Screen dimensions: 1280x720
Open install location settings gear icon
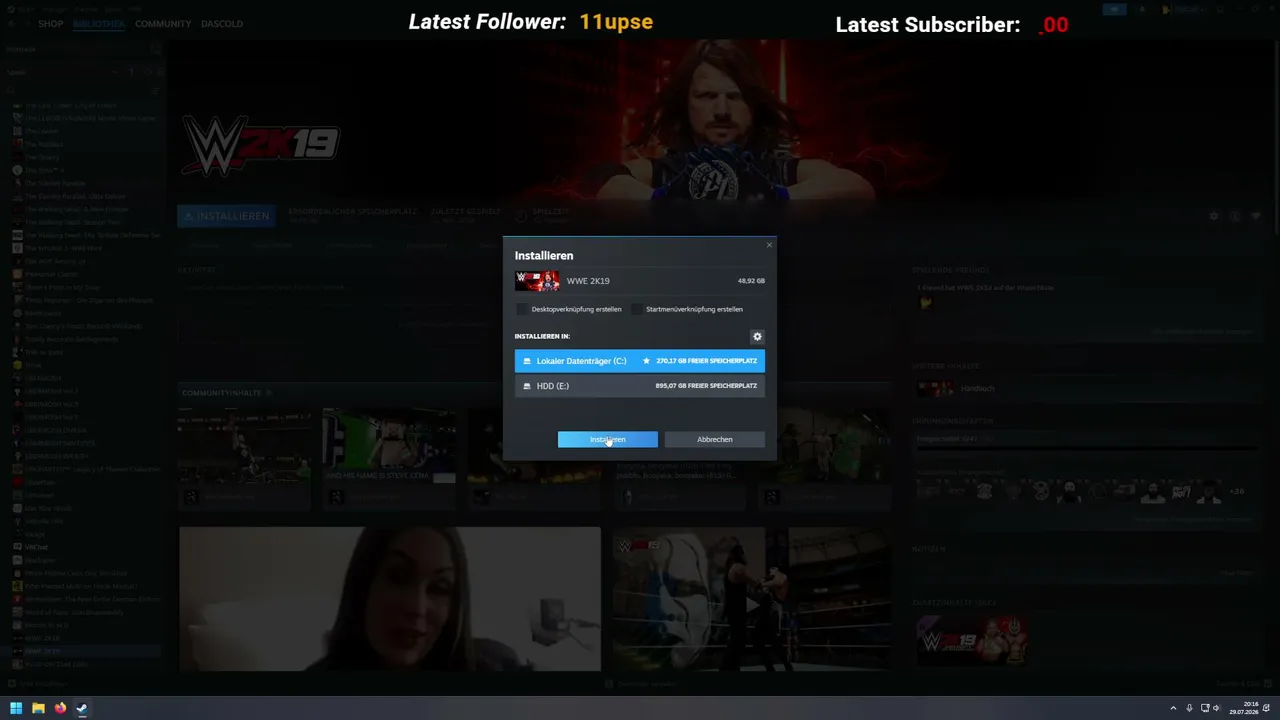click(x=757, y=337)
